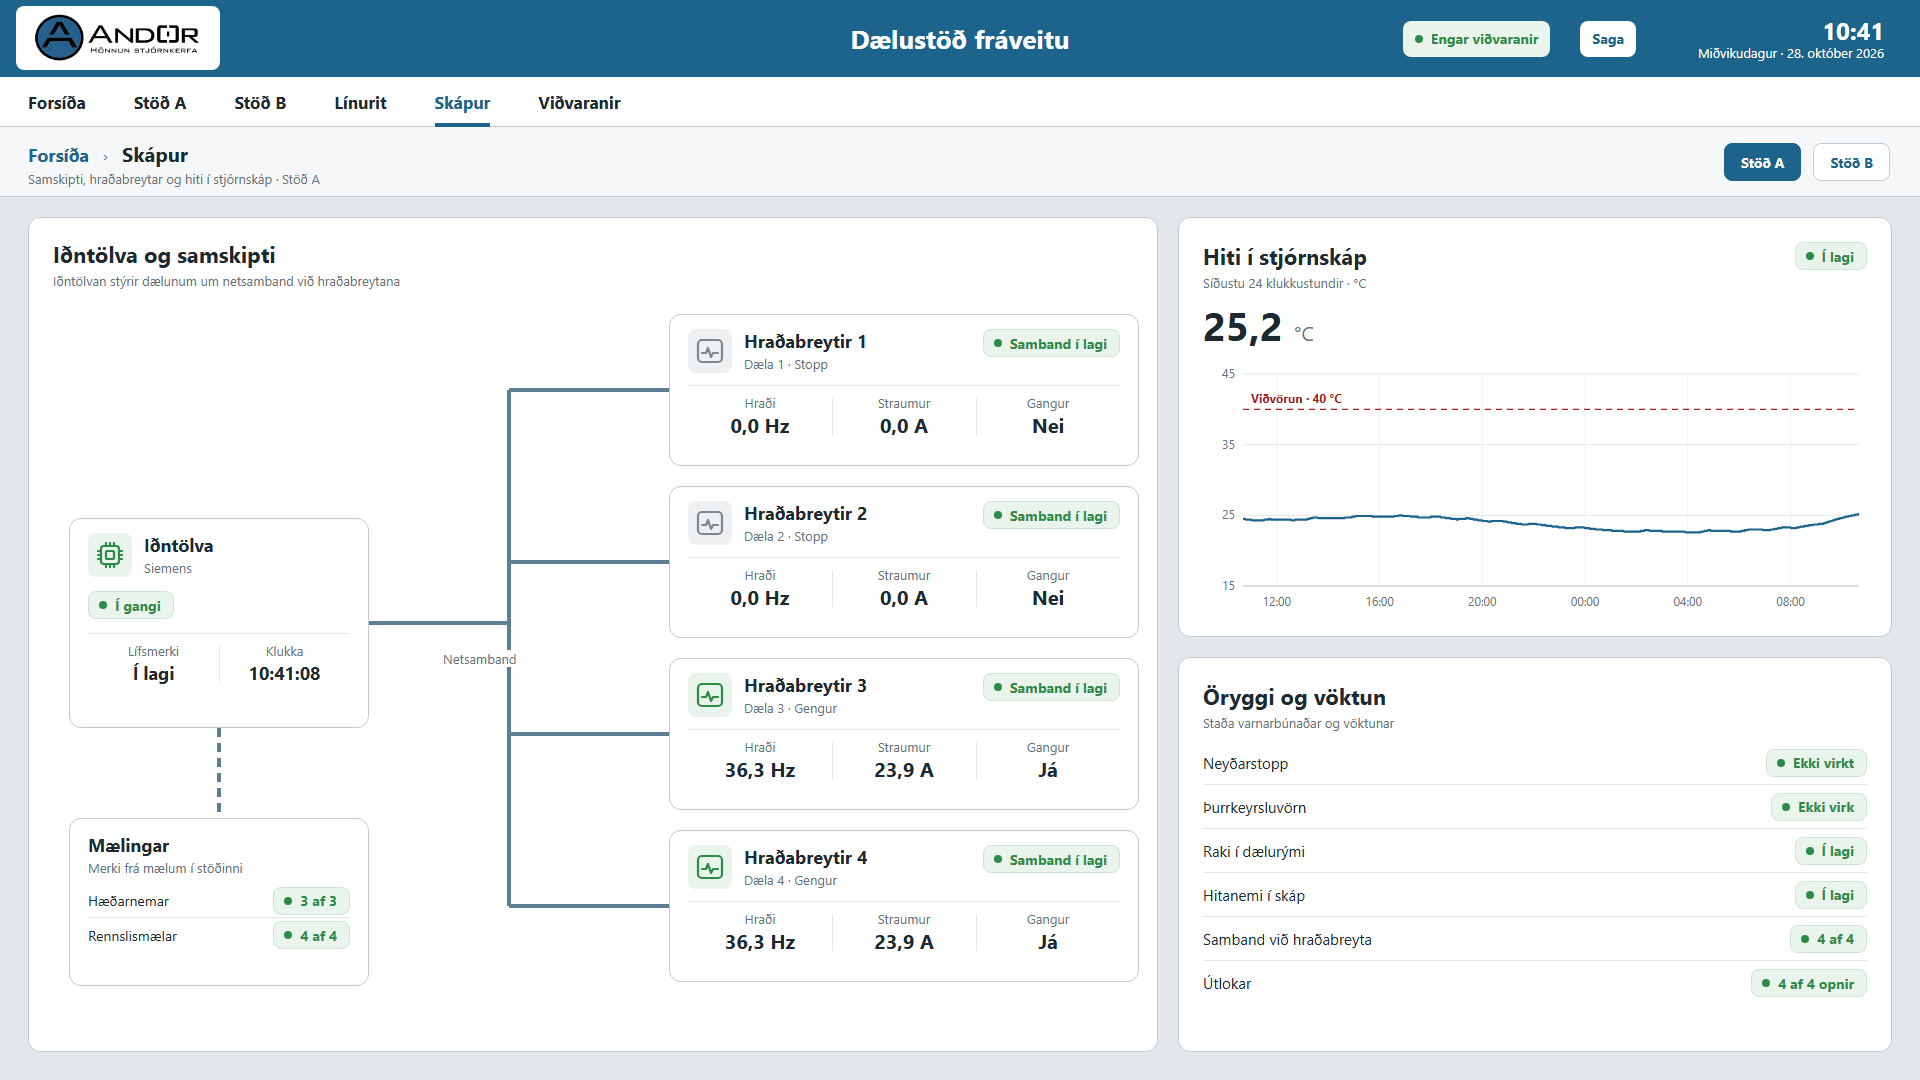Click the Engar viðvaranir status button
Image resolution: width=1920 pixels, height=1080 pixels.
[x=1476, y=39]
